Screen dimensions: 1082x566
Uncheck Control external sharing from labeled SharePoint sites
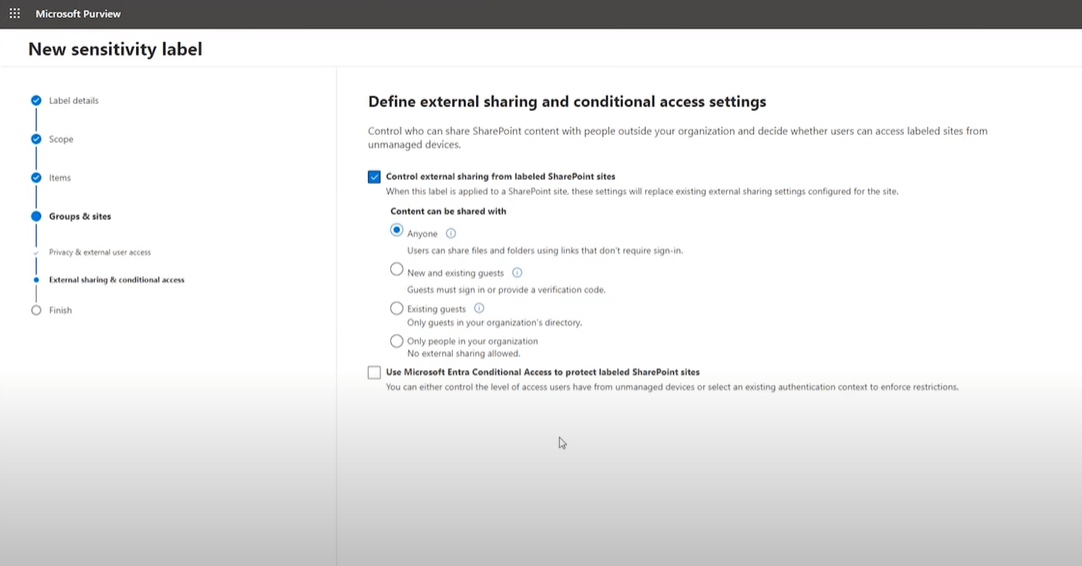[374, 177]
